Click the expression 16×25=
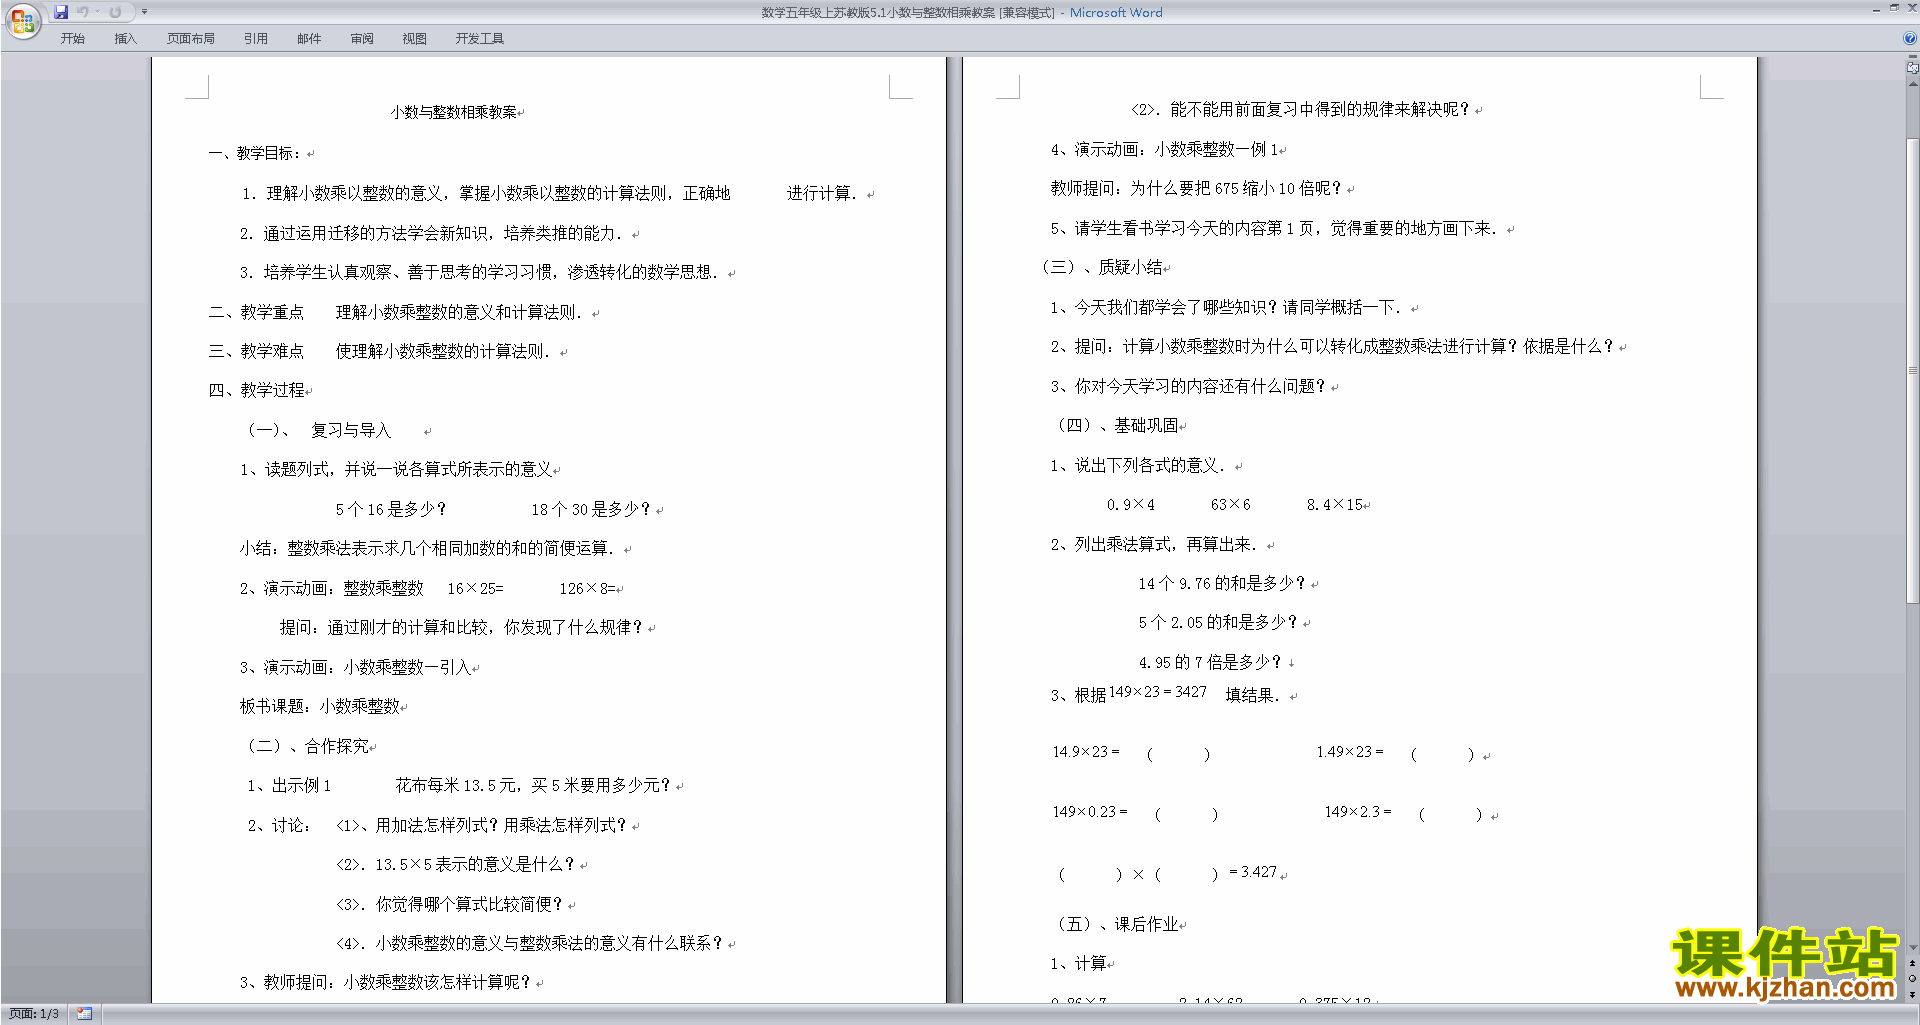The width and height of the screenshot is (1920, 1025). [476, 588]
